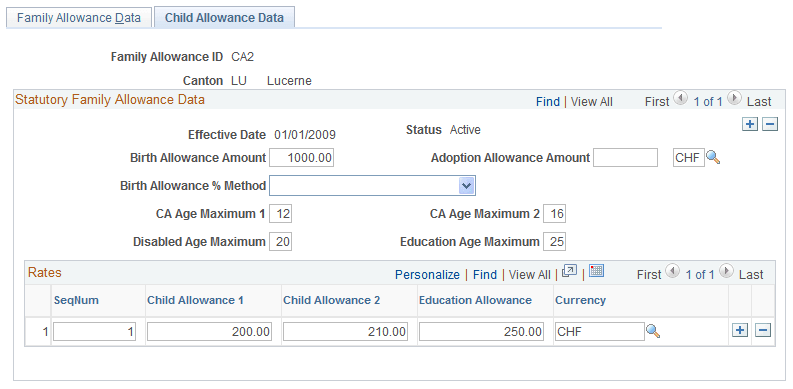Show previous row arrow in Rates grid

[x=673, y=271]
